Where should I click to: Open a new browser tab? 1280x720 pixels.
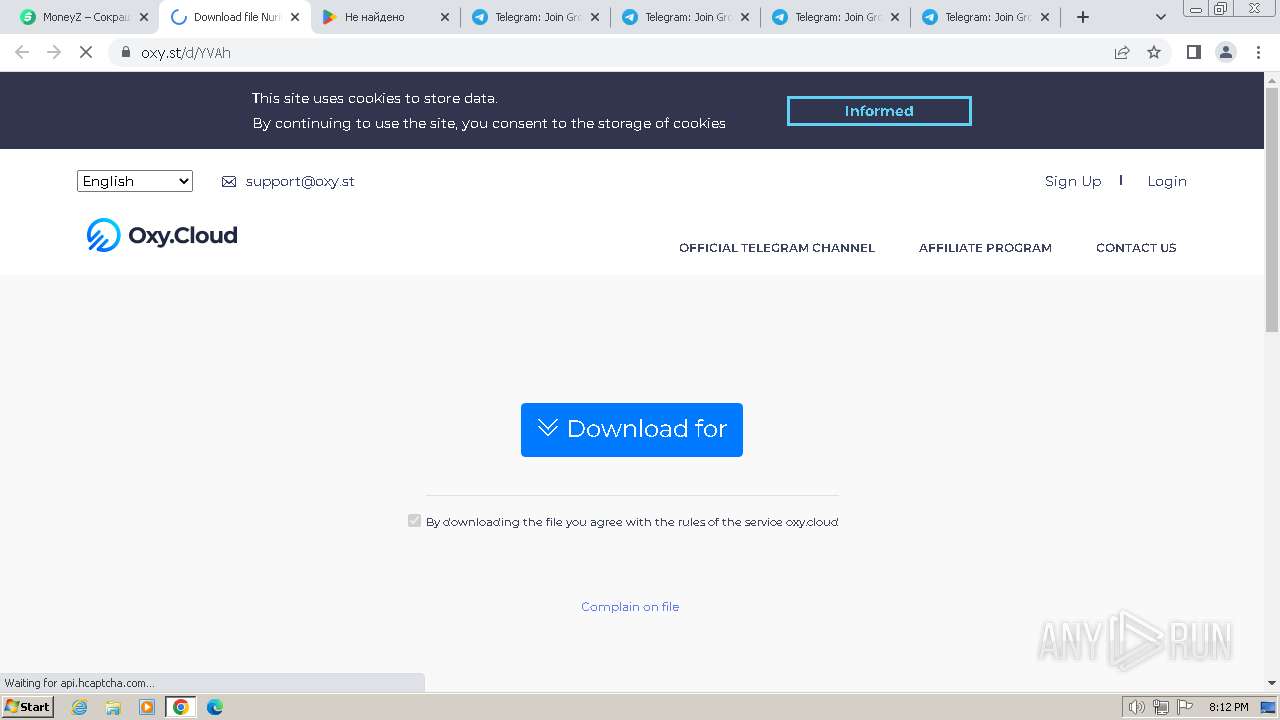click(1083, 17)
